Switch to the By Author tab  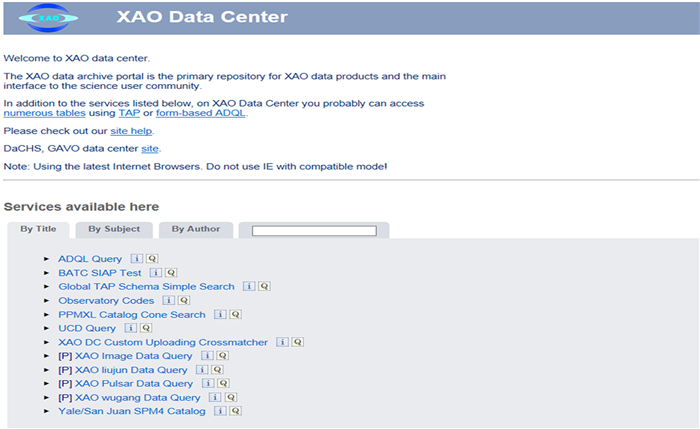(195, 229)
